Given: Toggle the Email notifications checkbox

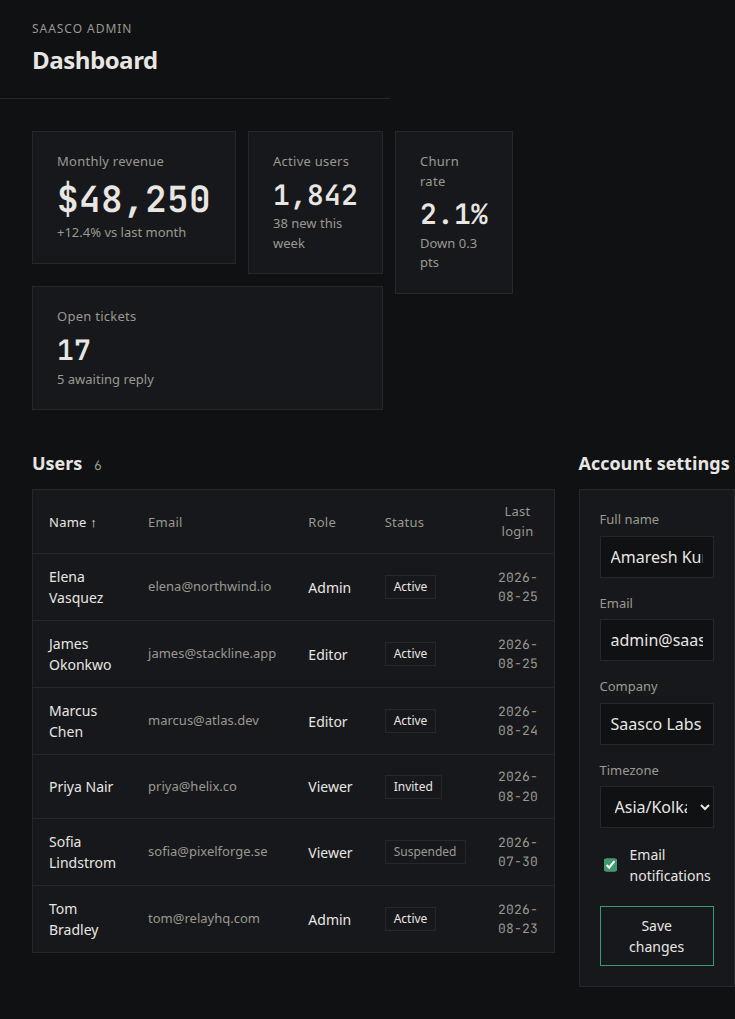Looking at the screenshot, I should (610, 865).
